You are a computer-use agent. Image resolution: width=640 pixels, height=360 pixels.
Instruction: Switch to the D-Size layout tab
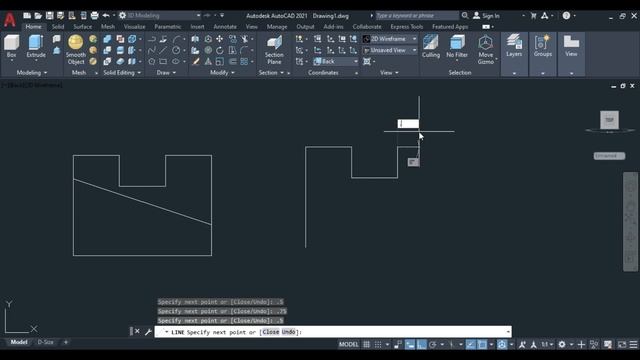coord(45,342)
